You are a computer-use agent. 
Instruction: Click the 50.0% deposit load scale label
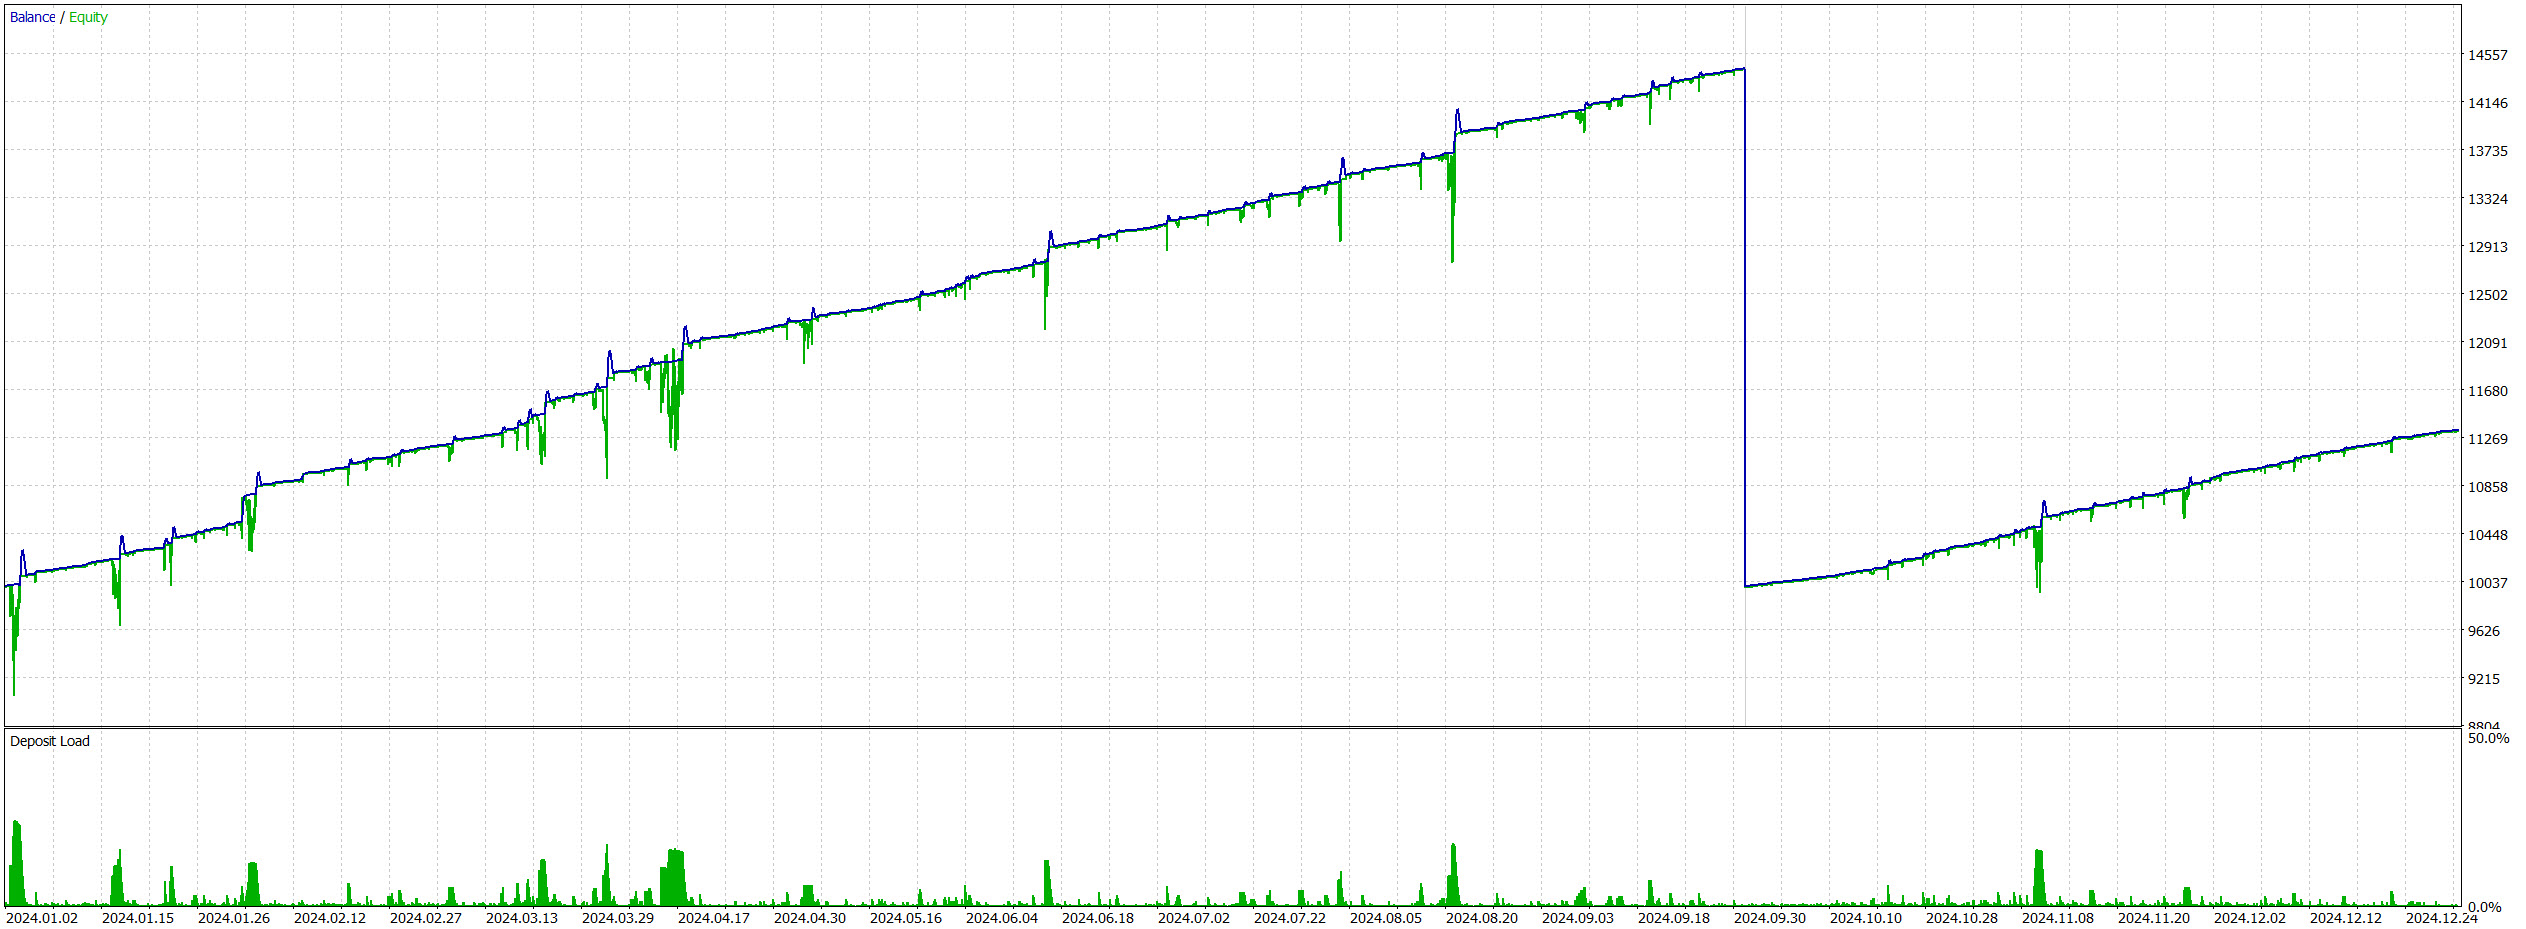2488,738
